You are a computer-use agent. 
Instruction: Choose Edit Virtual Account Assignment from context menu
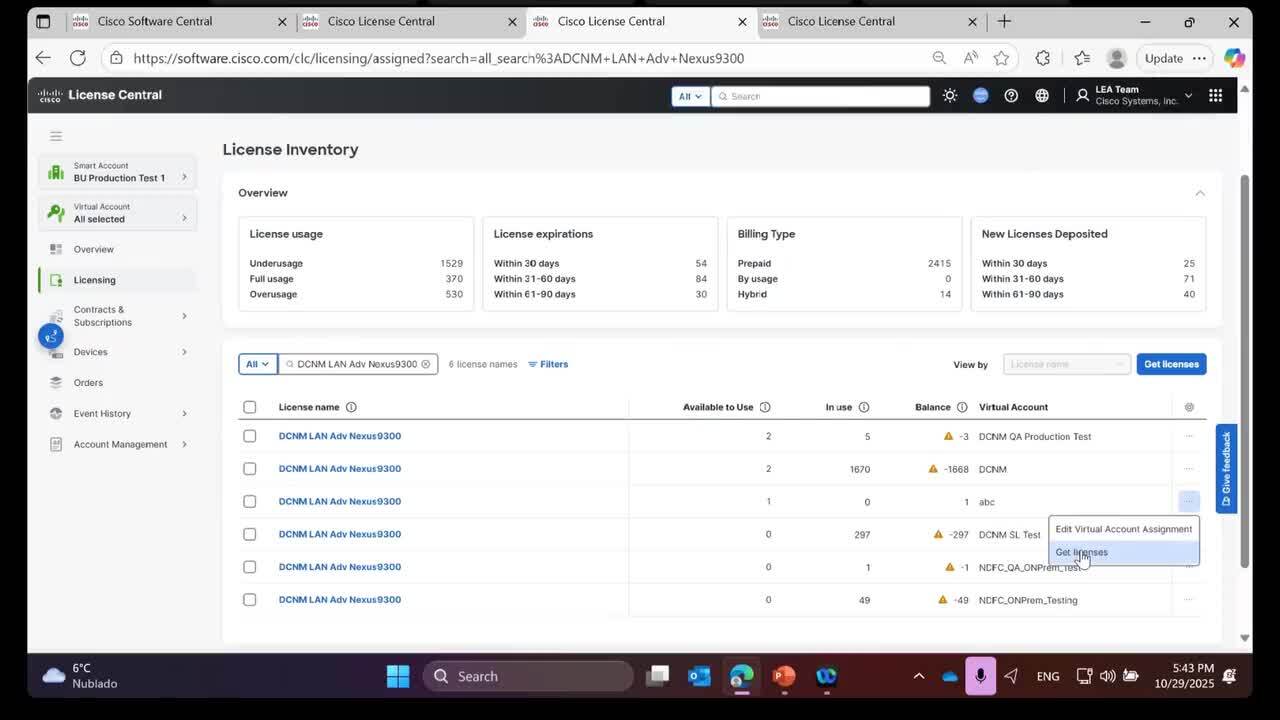click(1123, 529)
